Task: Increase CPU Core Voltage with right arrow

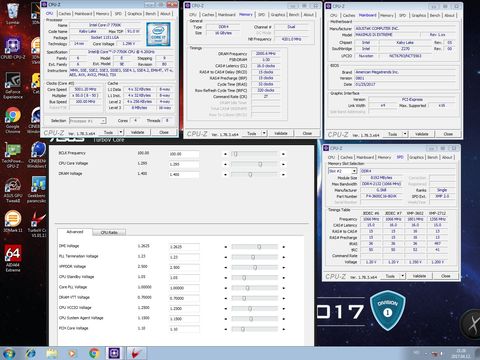Action: pos(283,164)
